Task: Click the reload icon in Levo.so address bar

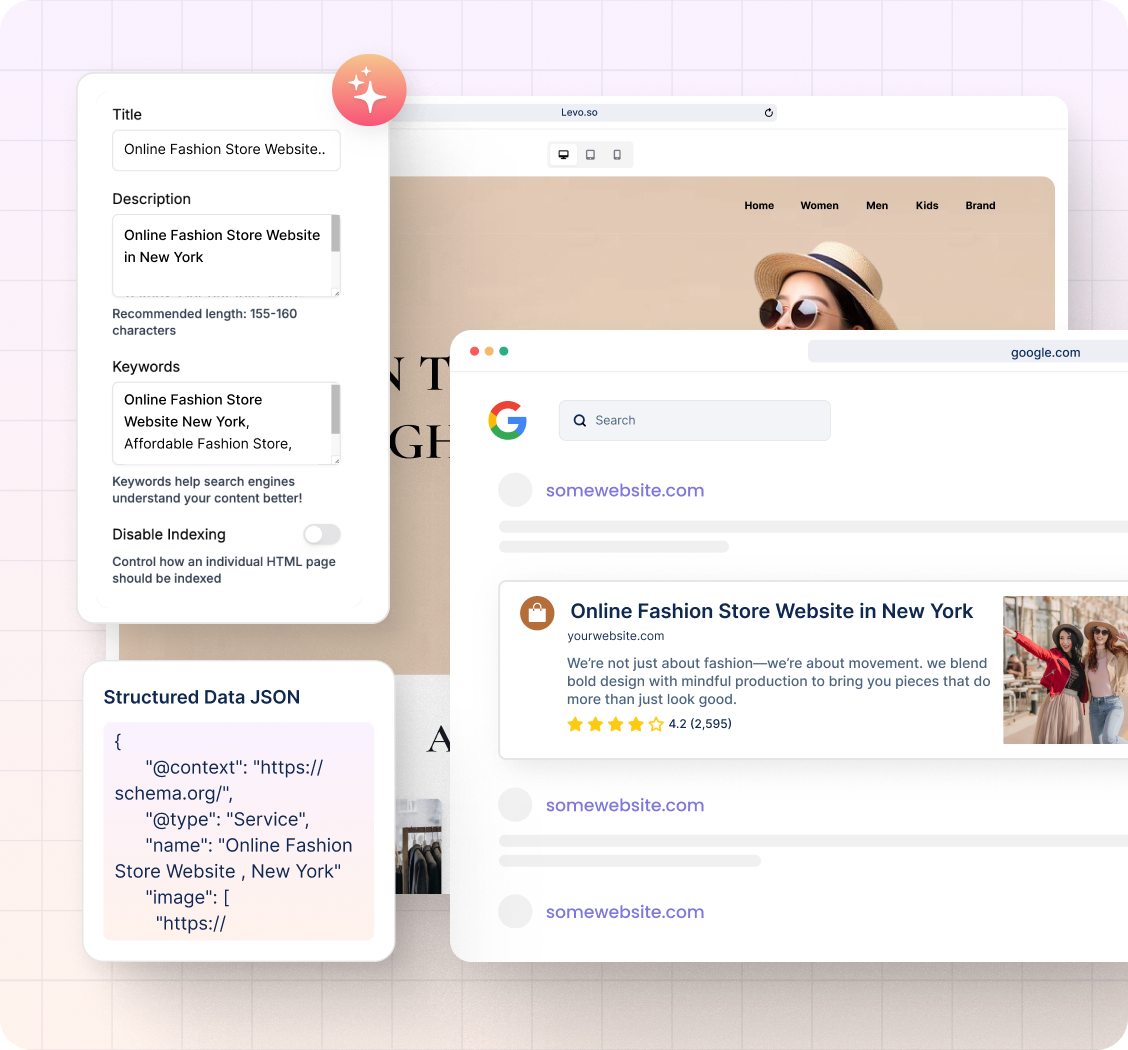Action: coord(768,113)
